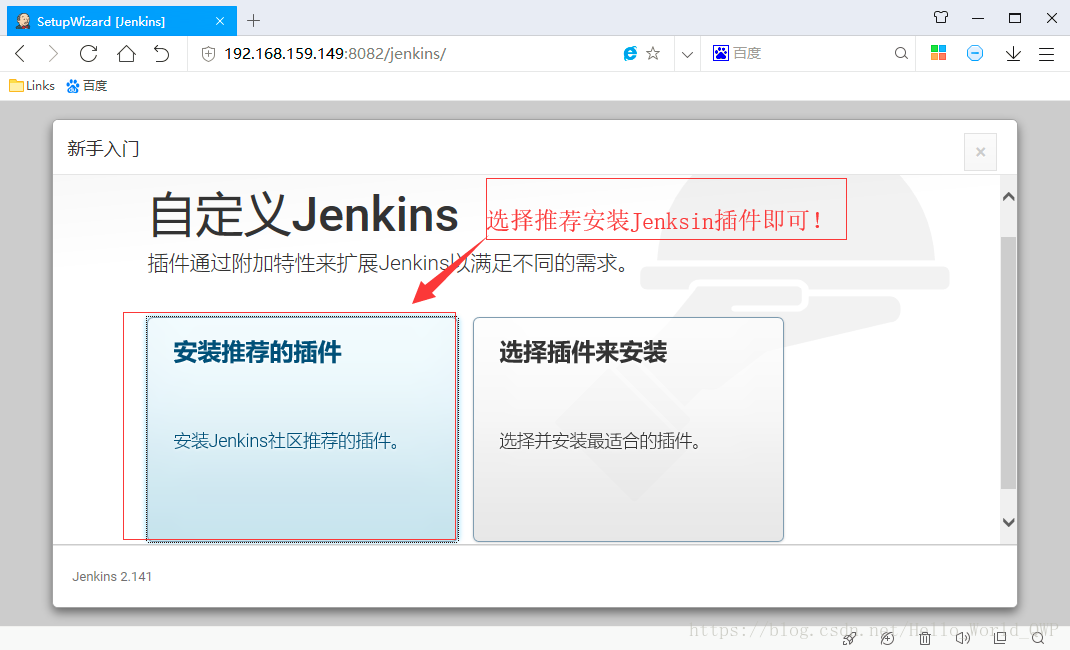
Task: Click the skin/shirt icon in title bar
Action: tap(941, 18)
